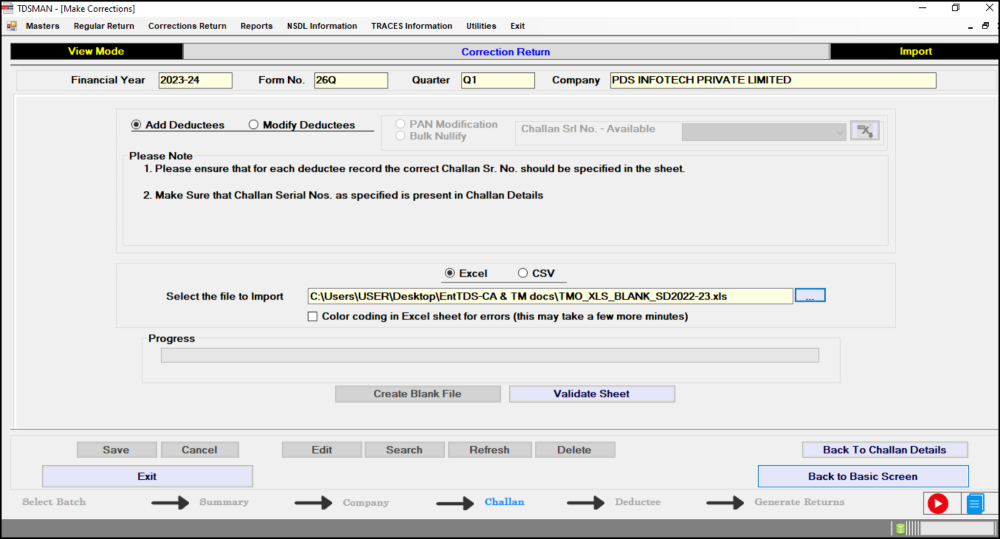Viewport: 1000px width, 539px height.
Task: Open the TRACES Information menu
Action: click(412, 26)
